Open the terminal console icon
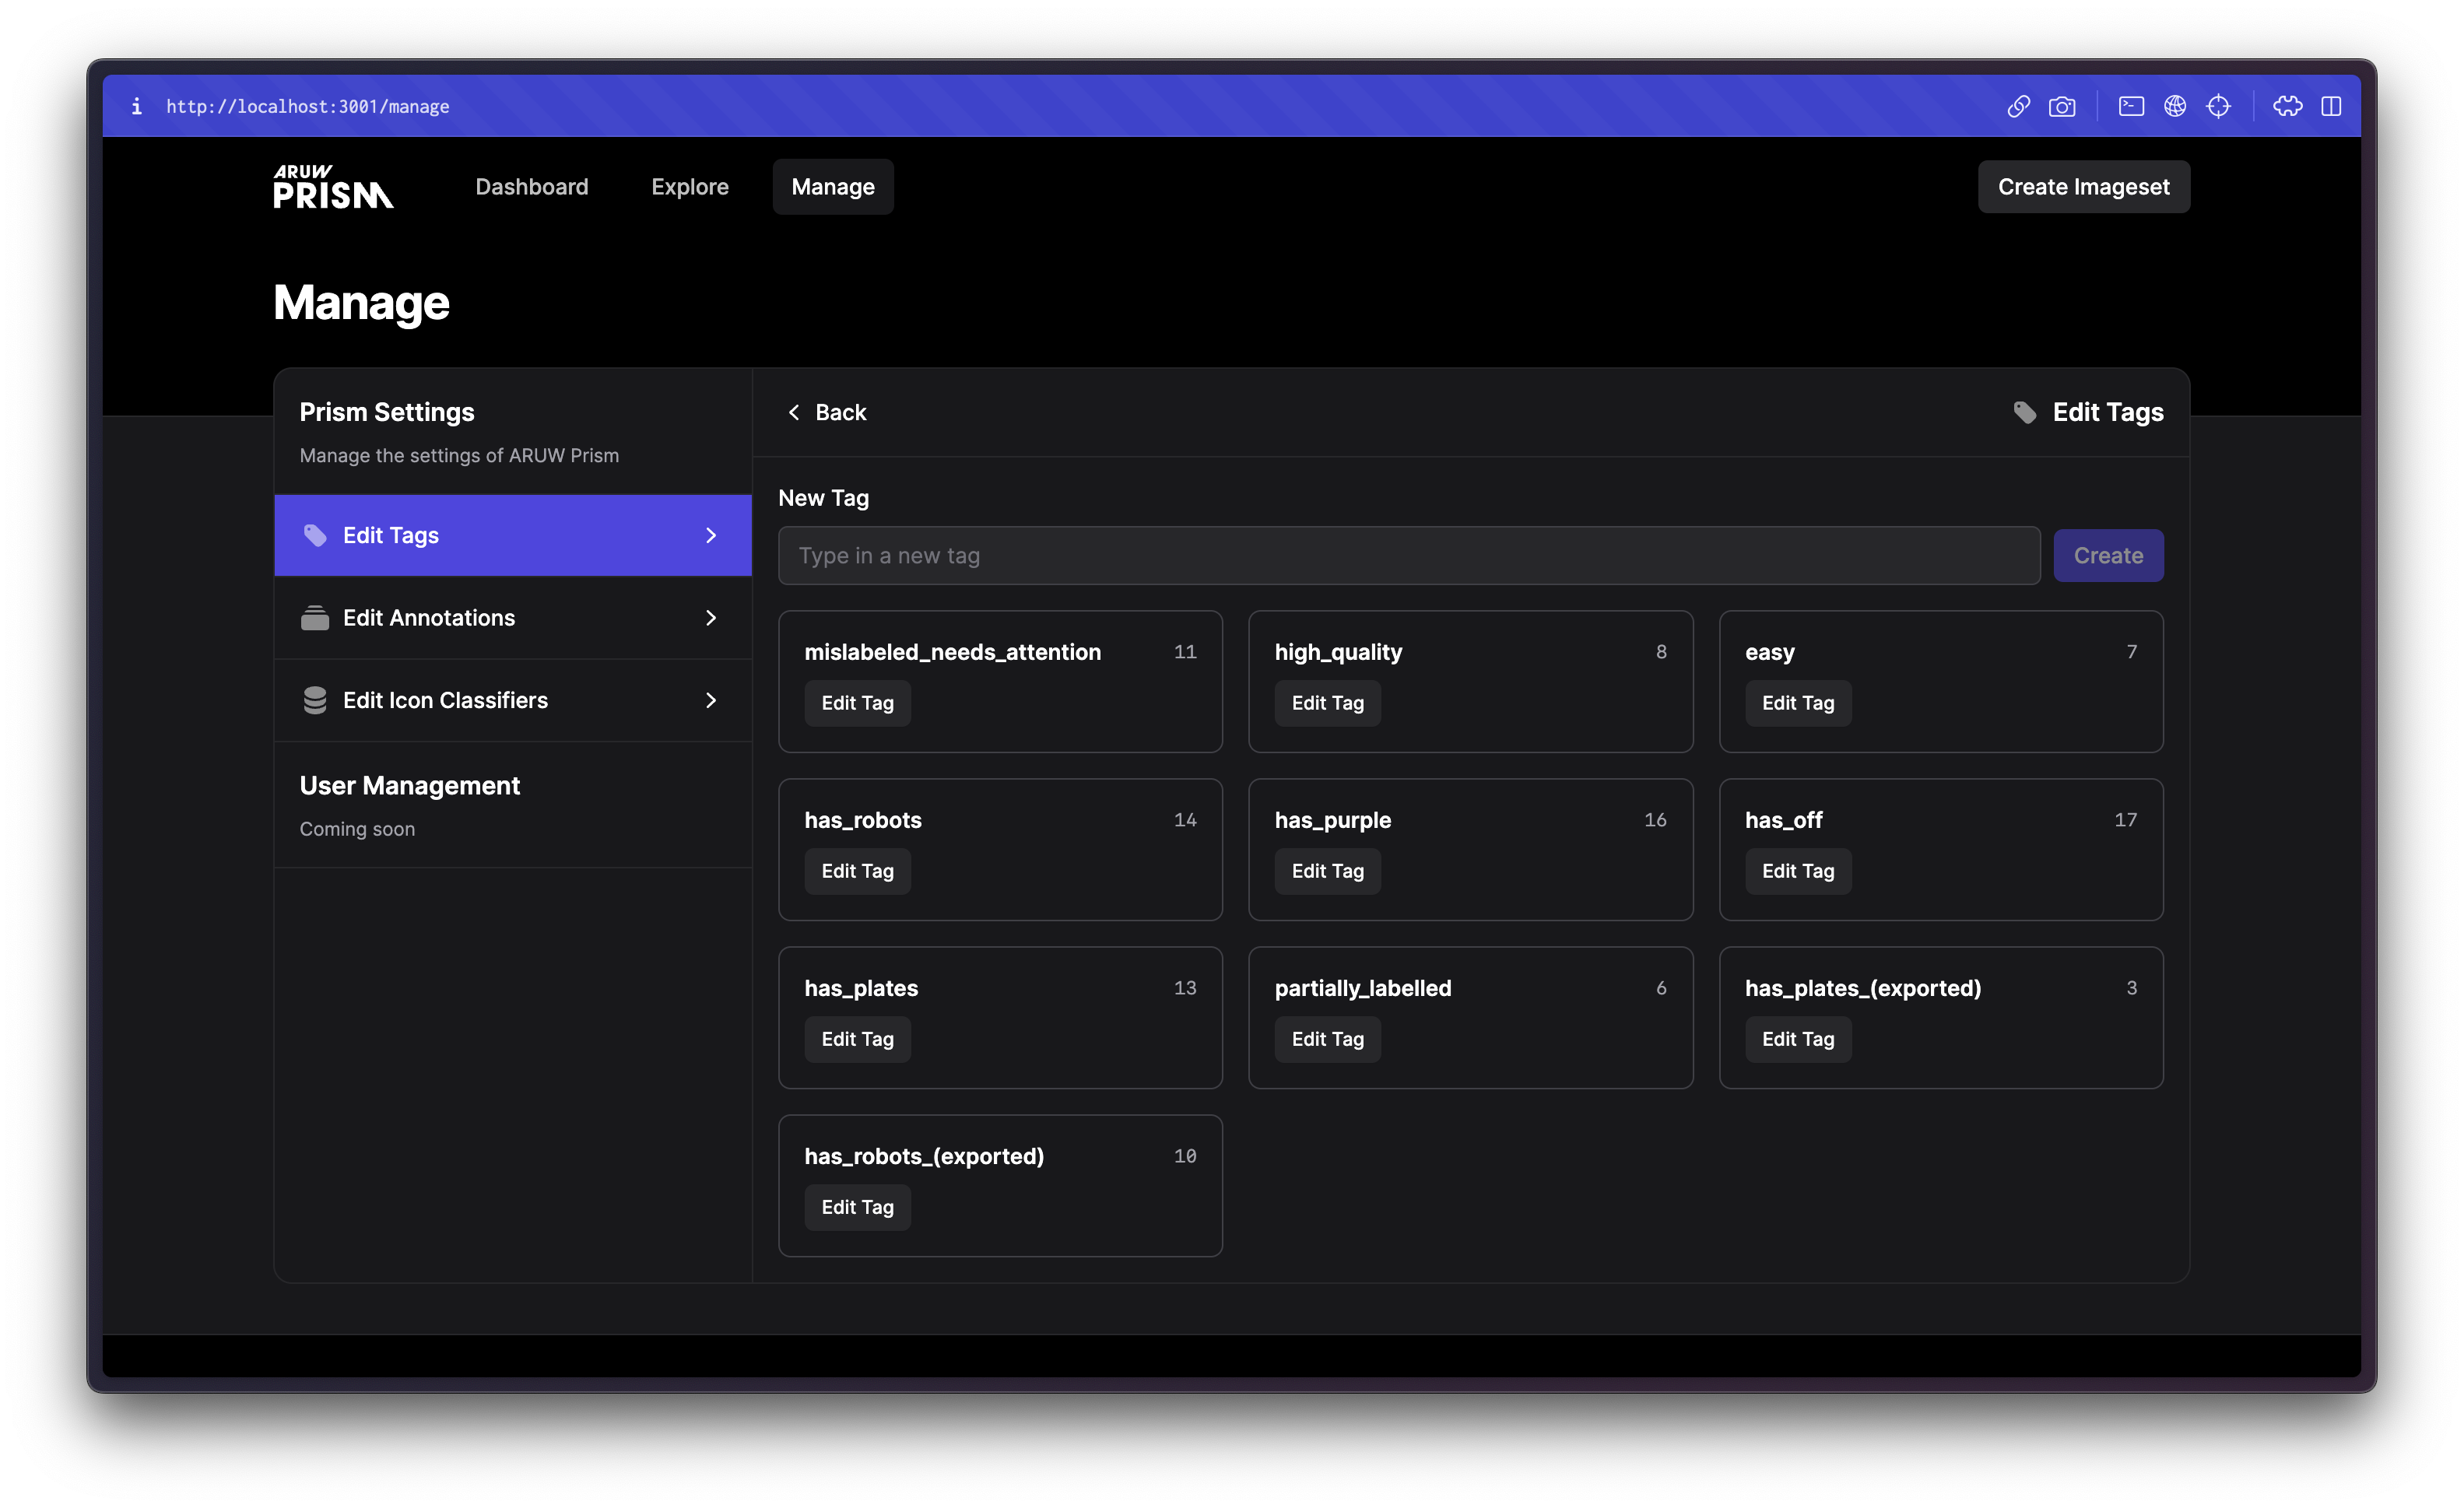This screenshot has height=1508, width=2464. [2131, 106]
